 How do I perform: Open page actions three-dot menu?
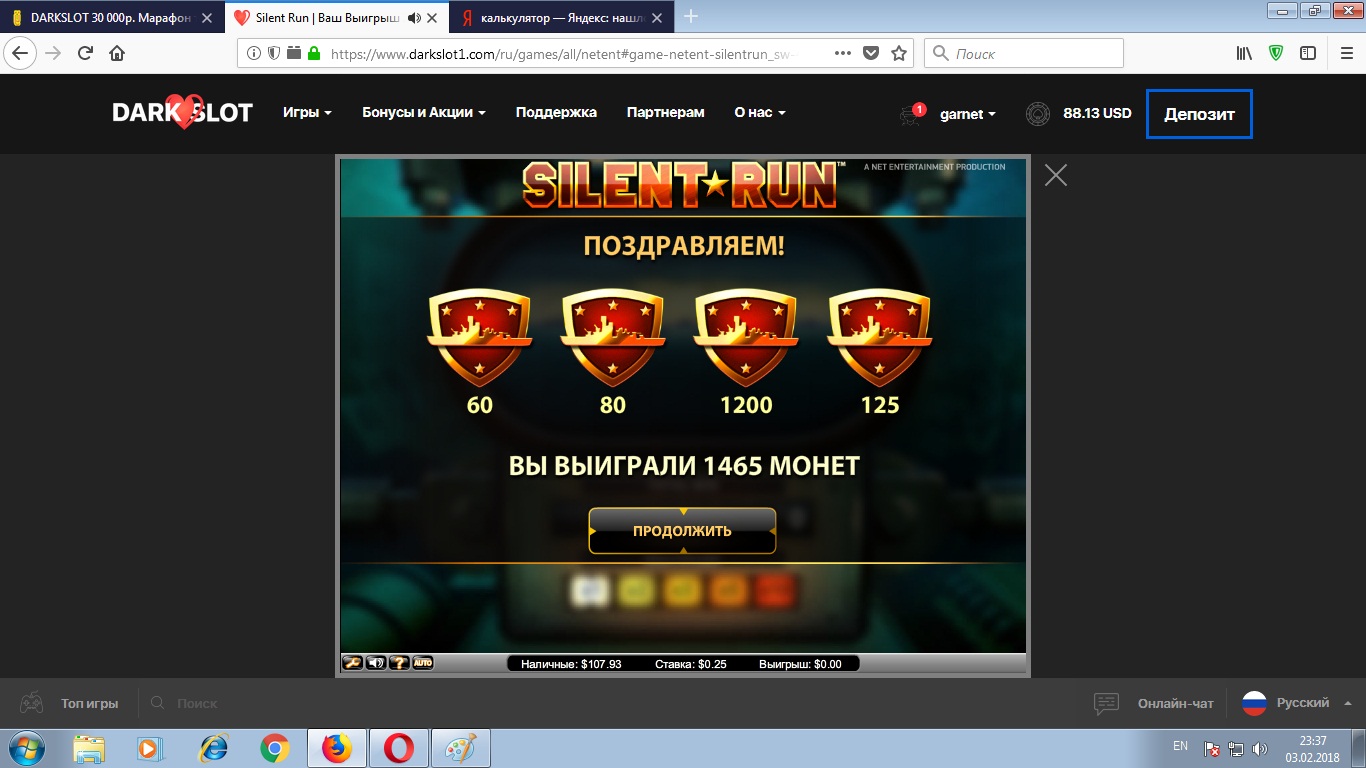tap(842, 54)
